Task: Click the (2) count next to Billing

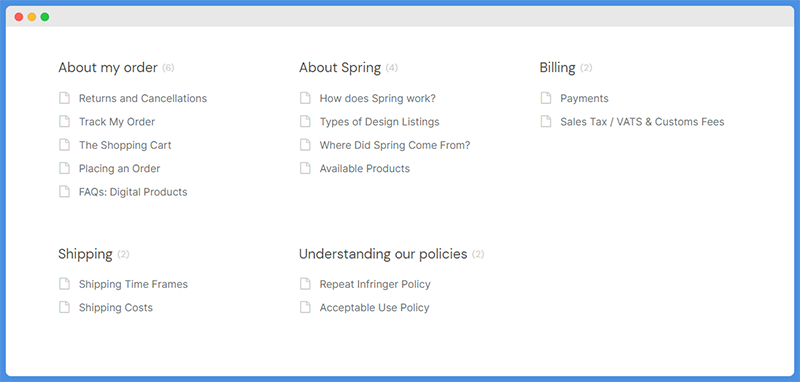Action: click(x=586, y=68)
